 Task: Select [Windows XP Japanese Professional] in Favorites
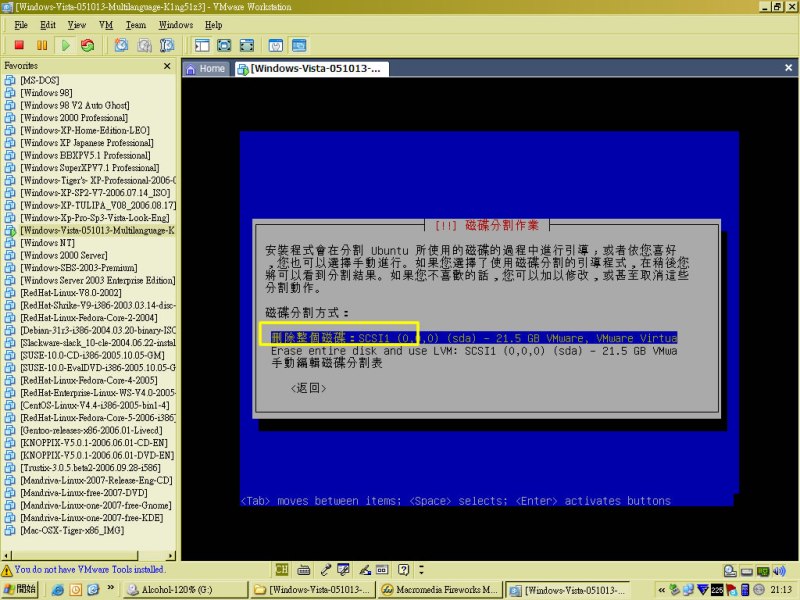pyautogui.click(x=87, y=143)
